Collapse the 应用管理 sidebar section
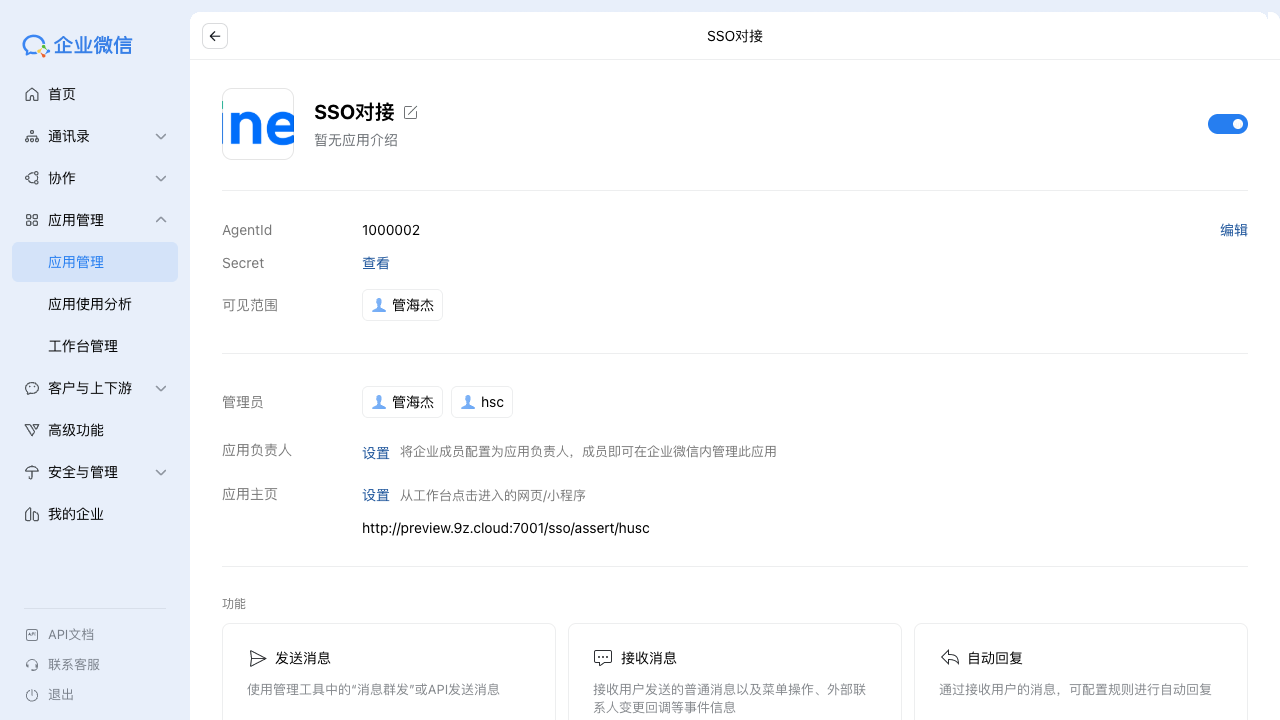 click(x=160, y=219)
